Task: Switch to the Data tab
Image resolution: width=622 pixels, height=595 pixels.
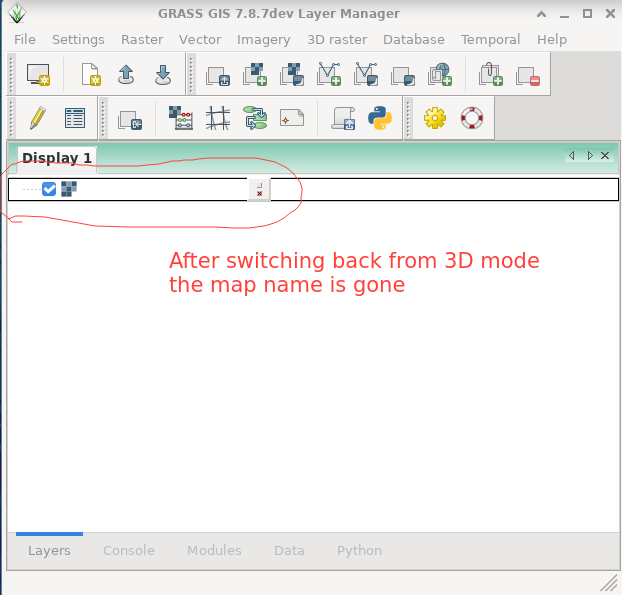Action: [289, 550]
